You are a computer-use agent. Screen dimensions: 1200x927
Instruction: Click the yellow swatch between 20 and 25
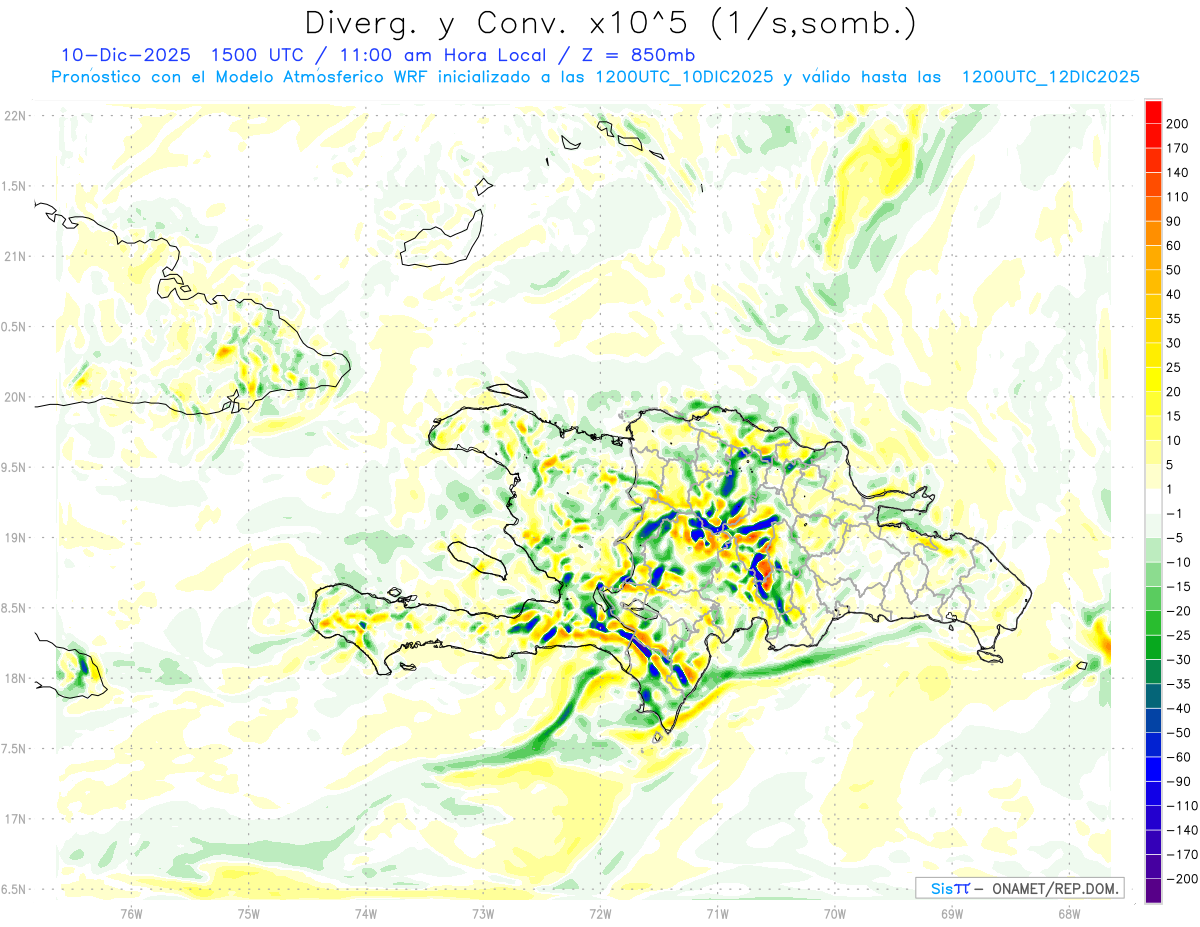tap(1153, 380)
